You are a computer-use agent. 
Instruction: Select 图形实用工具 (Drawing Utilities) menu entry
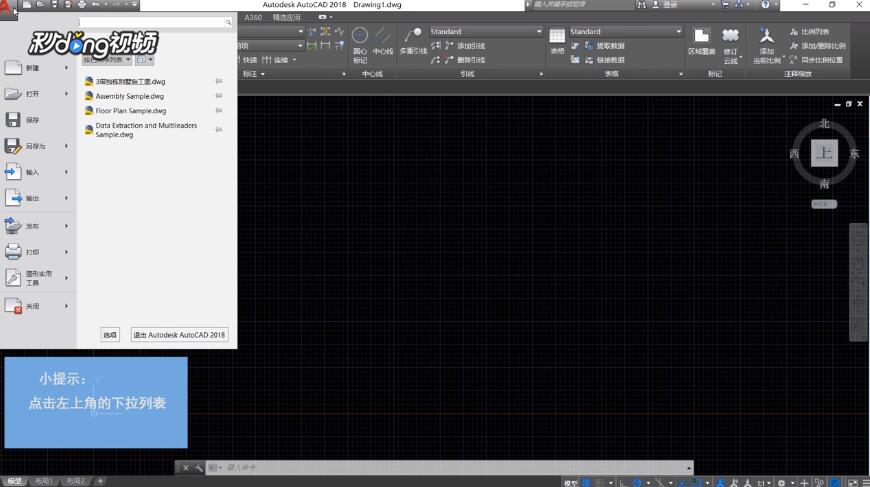38,278
